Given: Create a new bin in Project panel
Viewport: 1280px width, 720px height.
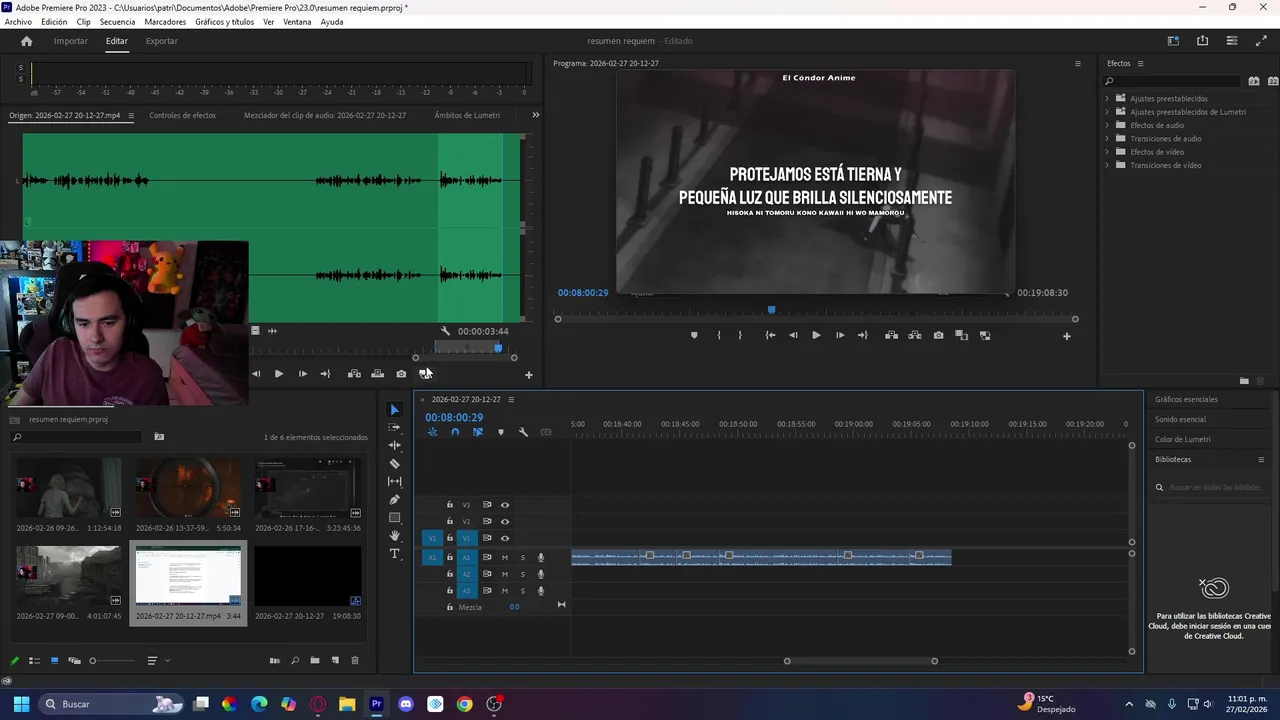Looking at the screenshot, I should [314, 660].
